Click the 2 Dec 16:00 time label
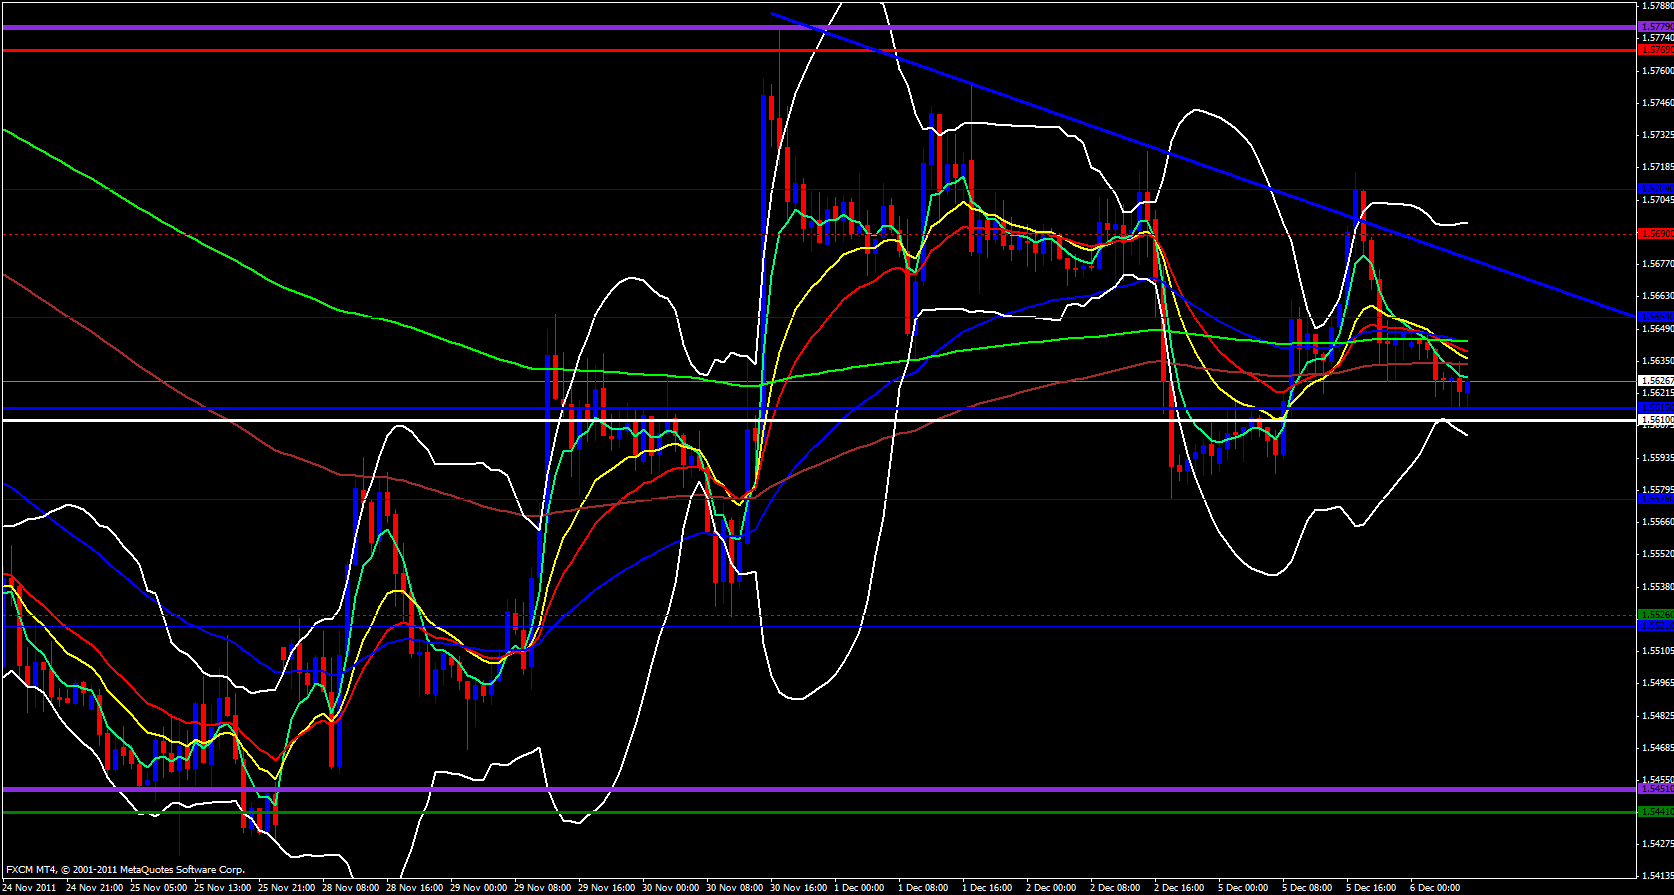Image resolution: width=1674 pixels, height=895 pixels. (1179, 887)
